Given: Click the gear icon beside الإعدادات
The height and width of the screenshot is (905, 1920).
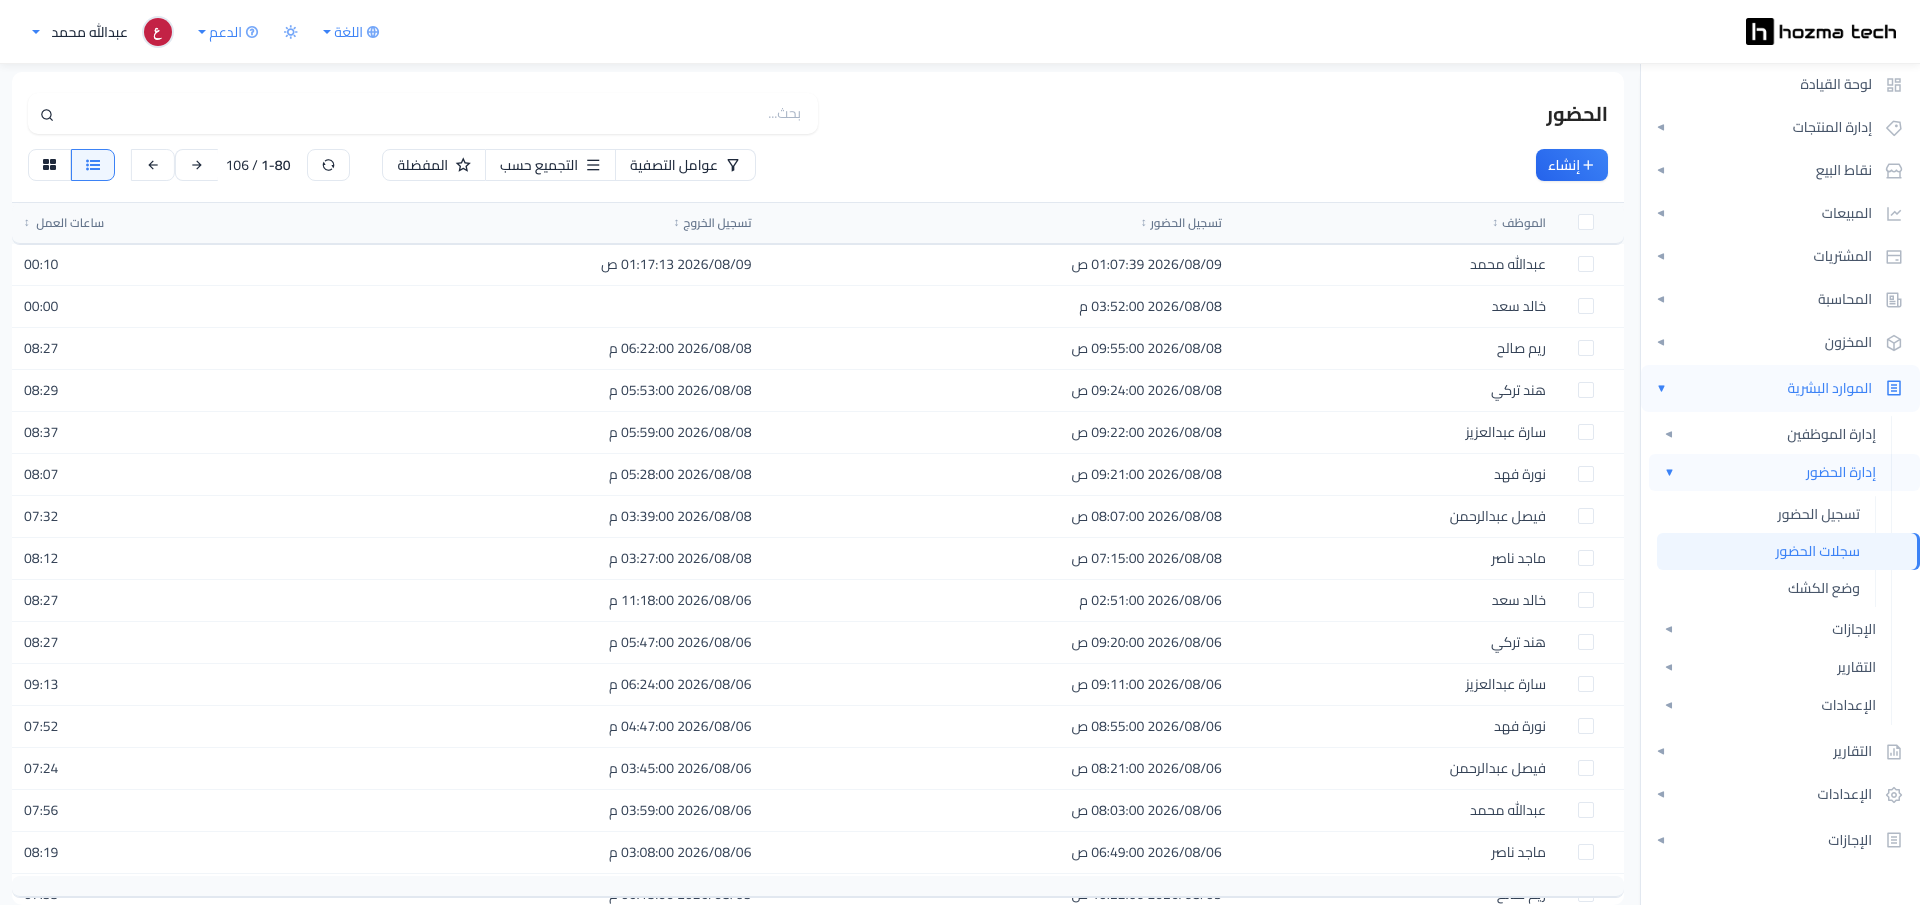Looking at the screenshot, I should tap(1893, 795).
